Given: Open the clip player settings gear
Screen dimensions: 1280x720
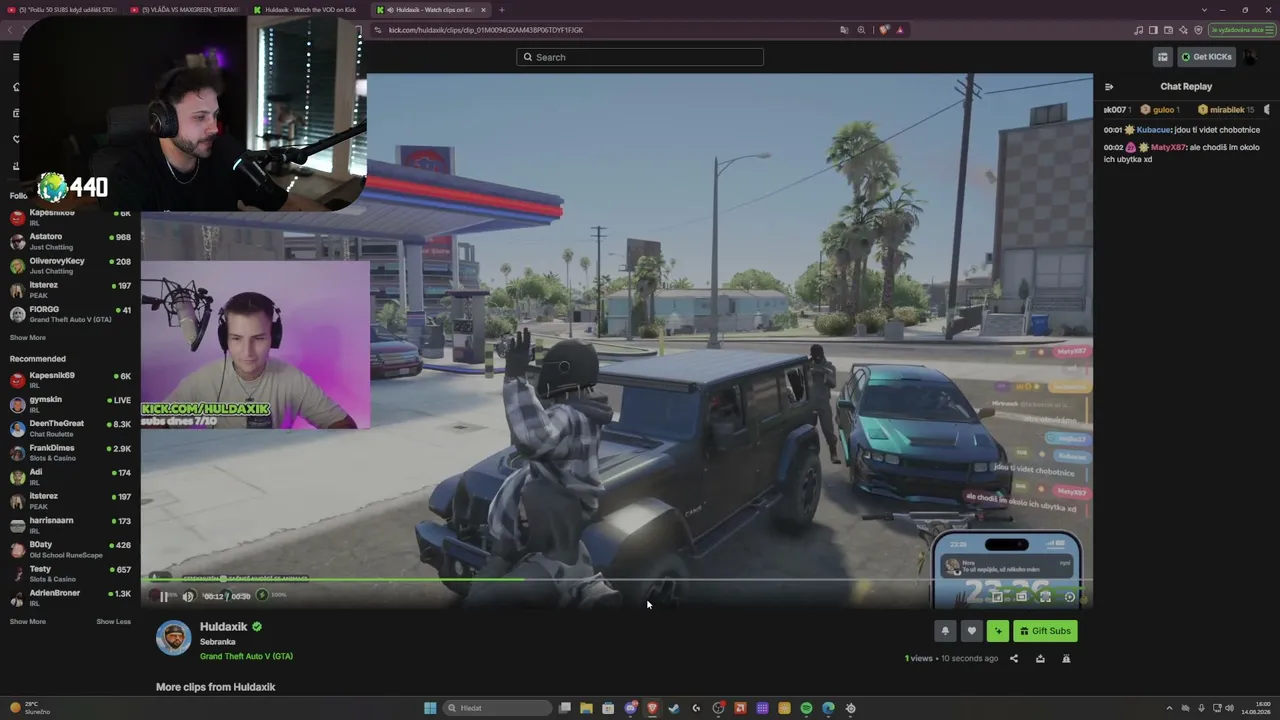Looking at the screenshot, I should (x=1069, y=597).
